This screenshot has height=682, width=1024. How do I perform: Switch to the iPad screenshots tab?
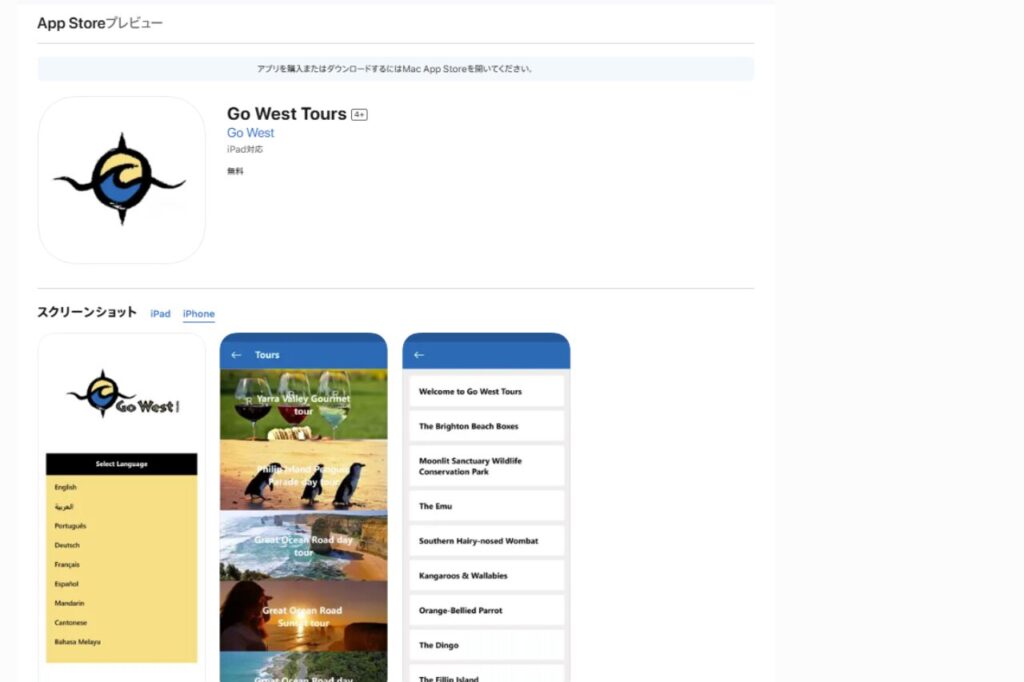coord(160,314)
